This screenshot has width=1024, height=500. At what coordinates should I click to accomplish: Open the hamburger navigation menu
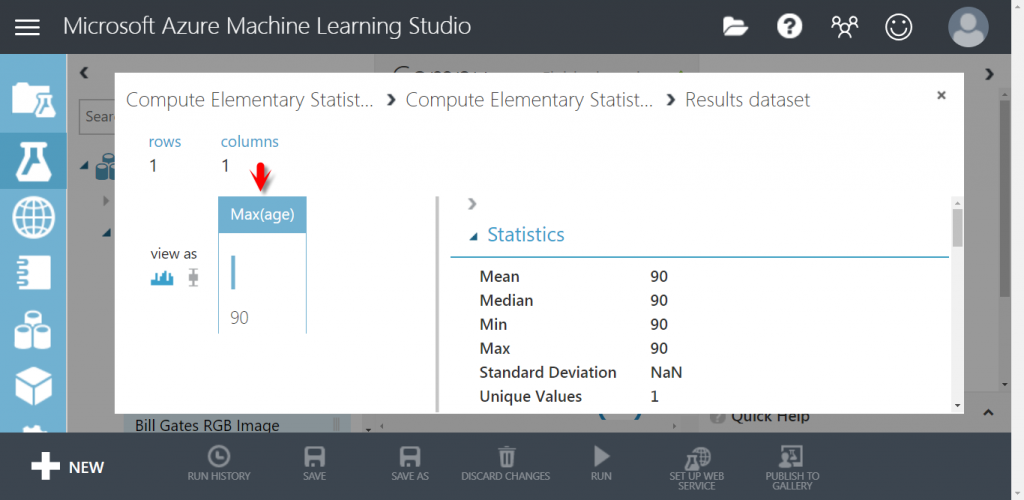tap(27, 27)
